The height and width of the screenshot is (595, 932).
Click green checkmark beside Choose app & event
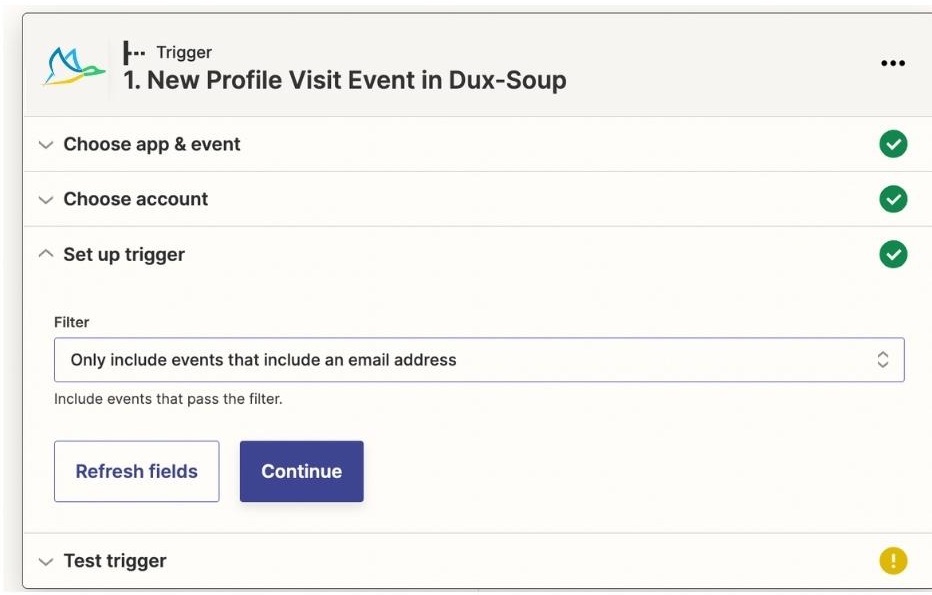click(x=893, y=144)
